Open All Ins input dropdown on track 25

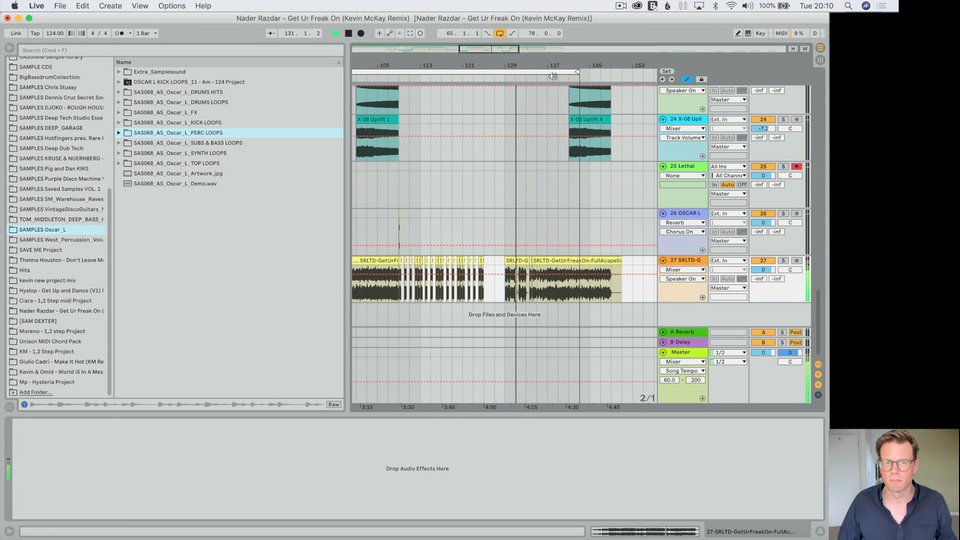pos(729,166)
